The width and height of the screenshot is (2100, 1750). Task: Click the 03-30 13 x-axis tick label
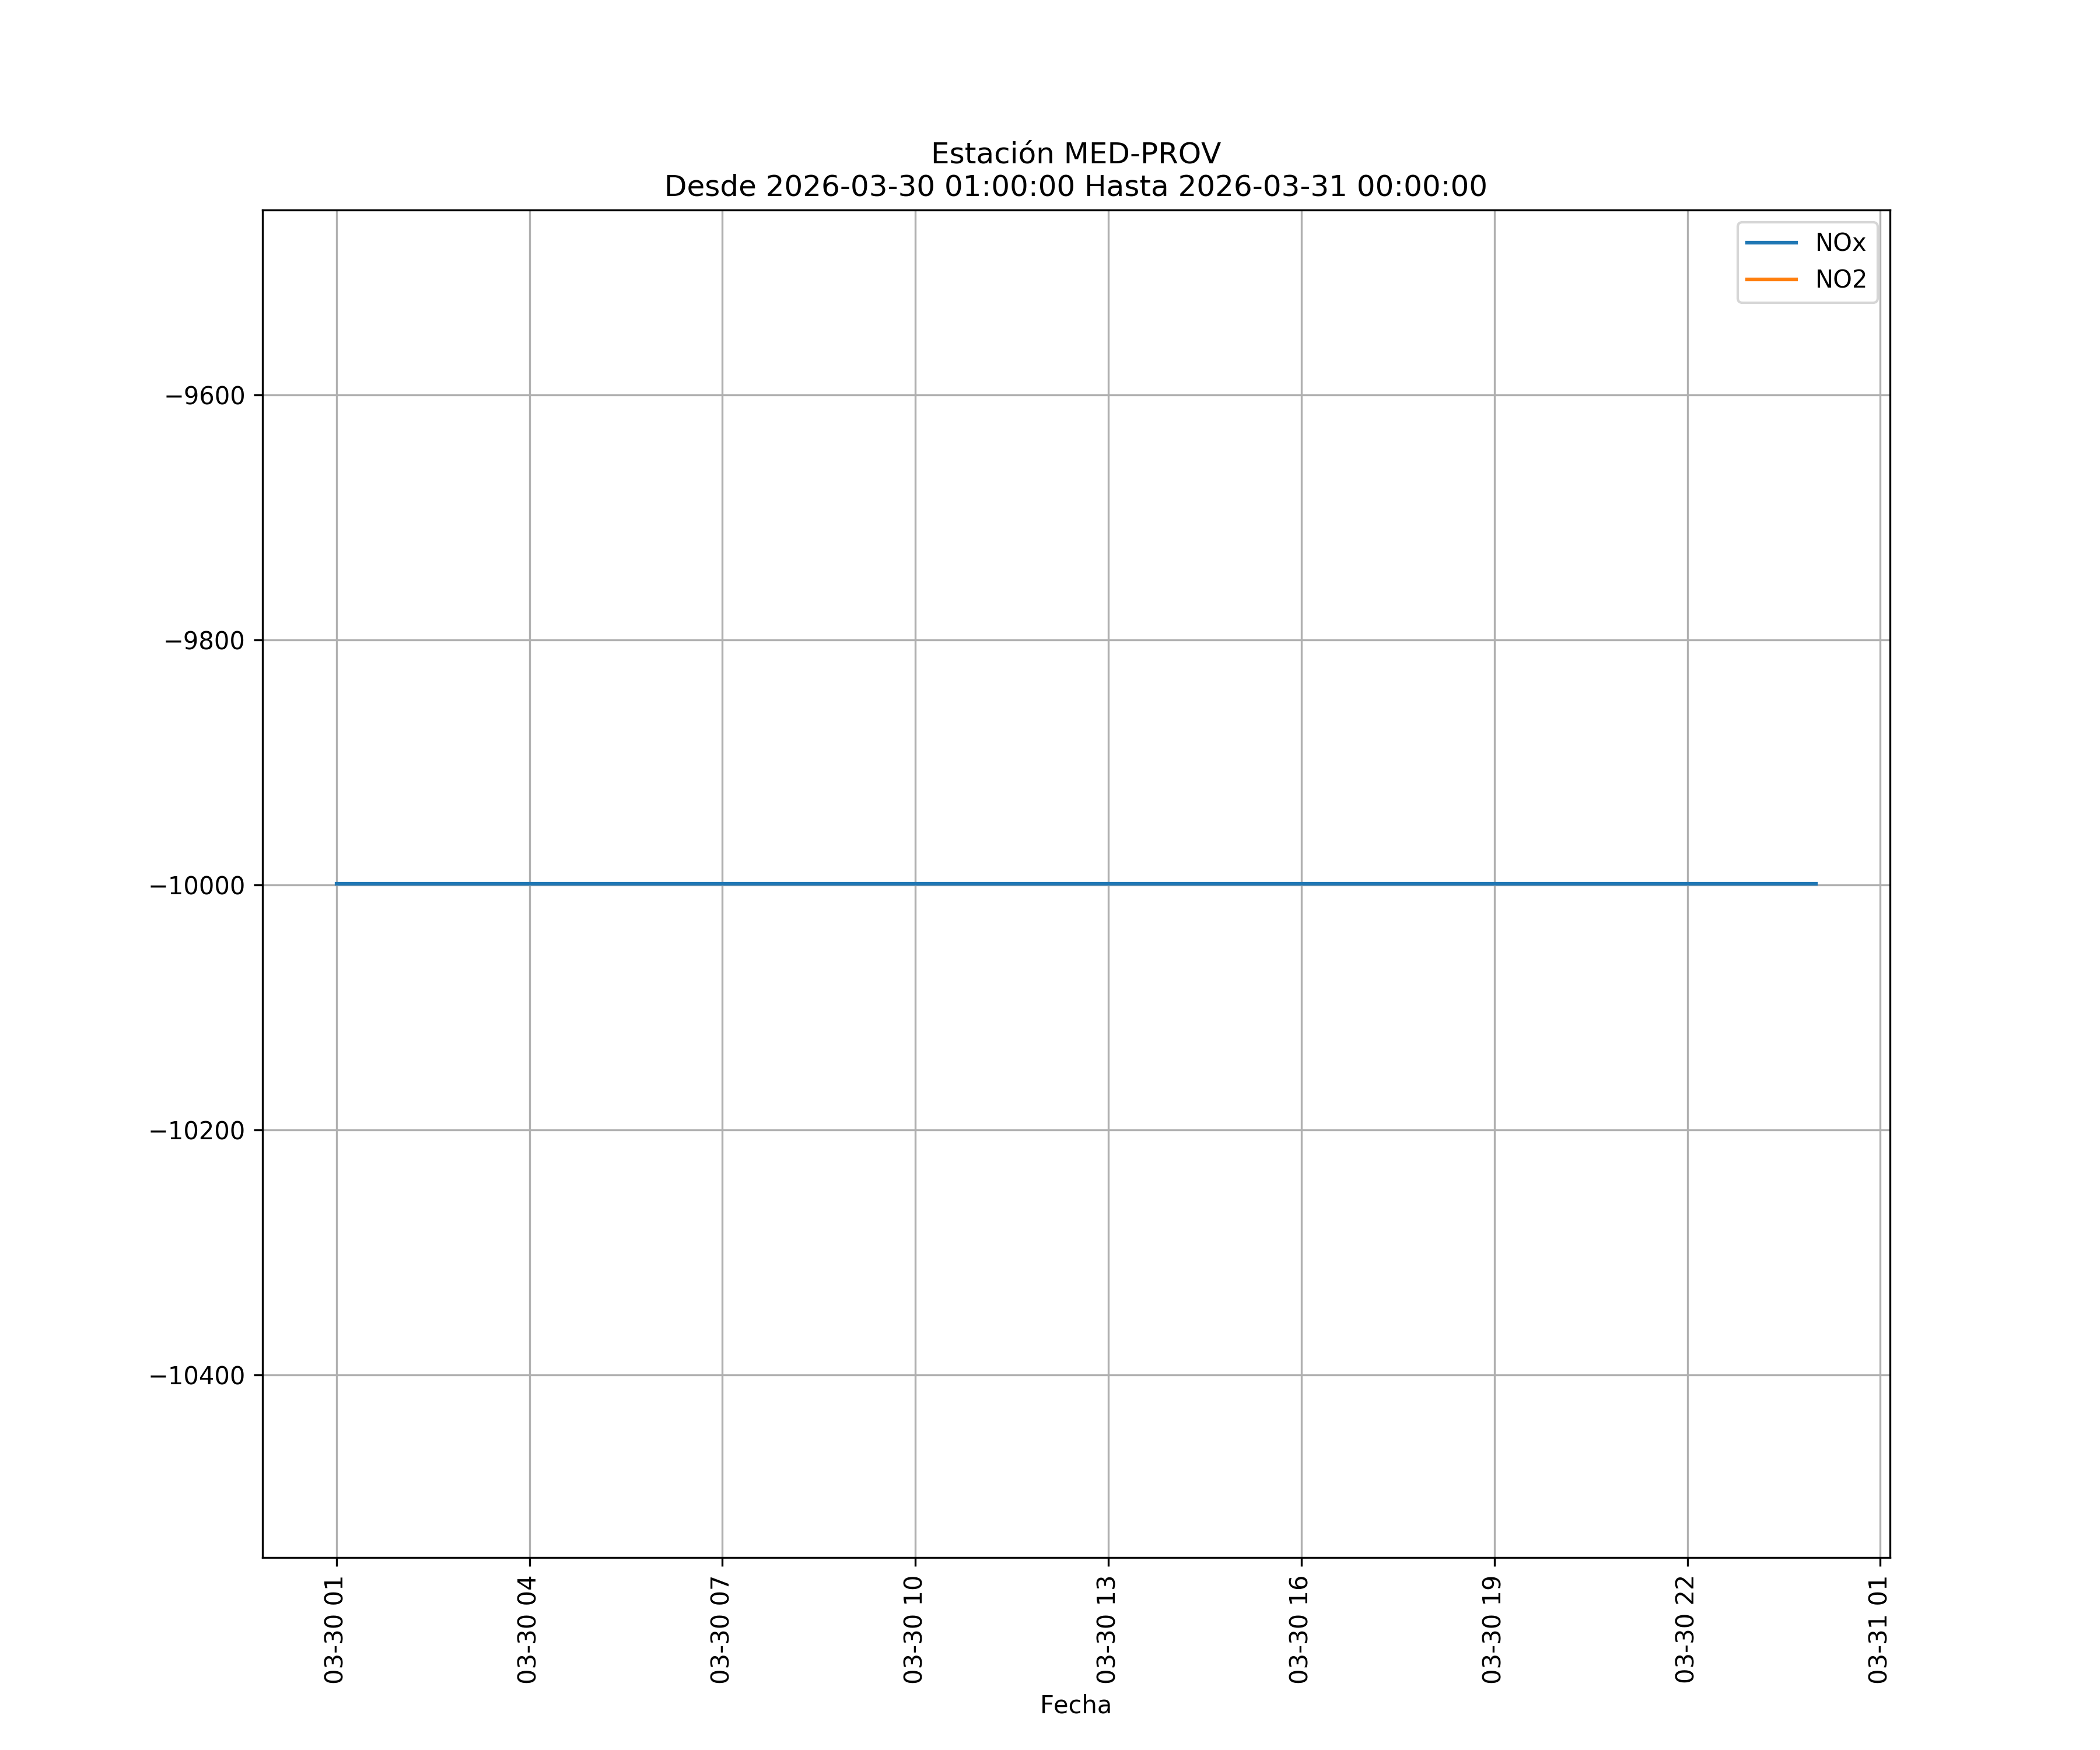pyautogui.click(x=1106, y=1629)
